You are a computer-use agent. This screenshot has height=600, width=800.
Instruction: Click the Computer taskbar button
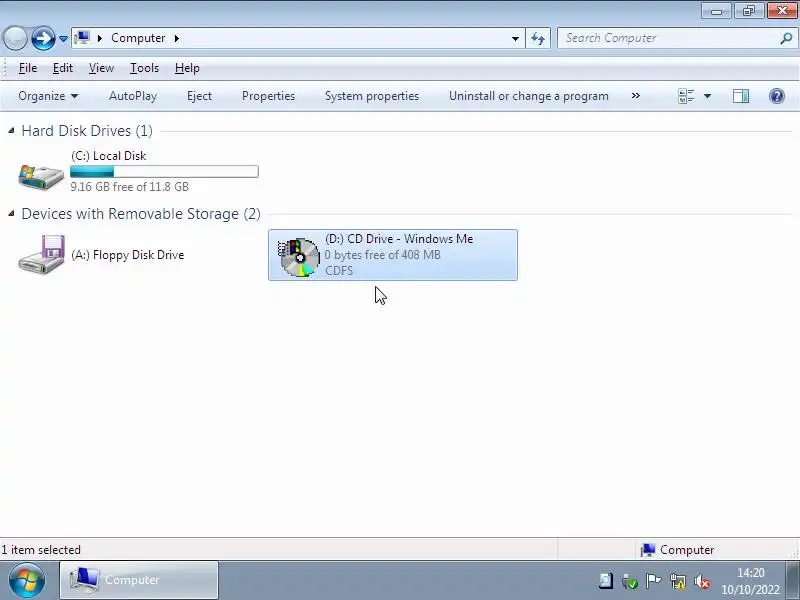139,580
